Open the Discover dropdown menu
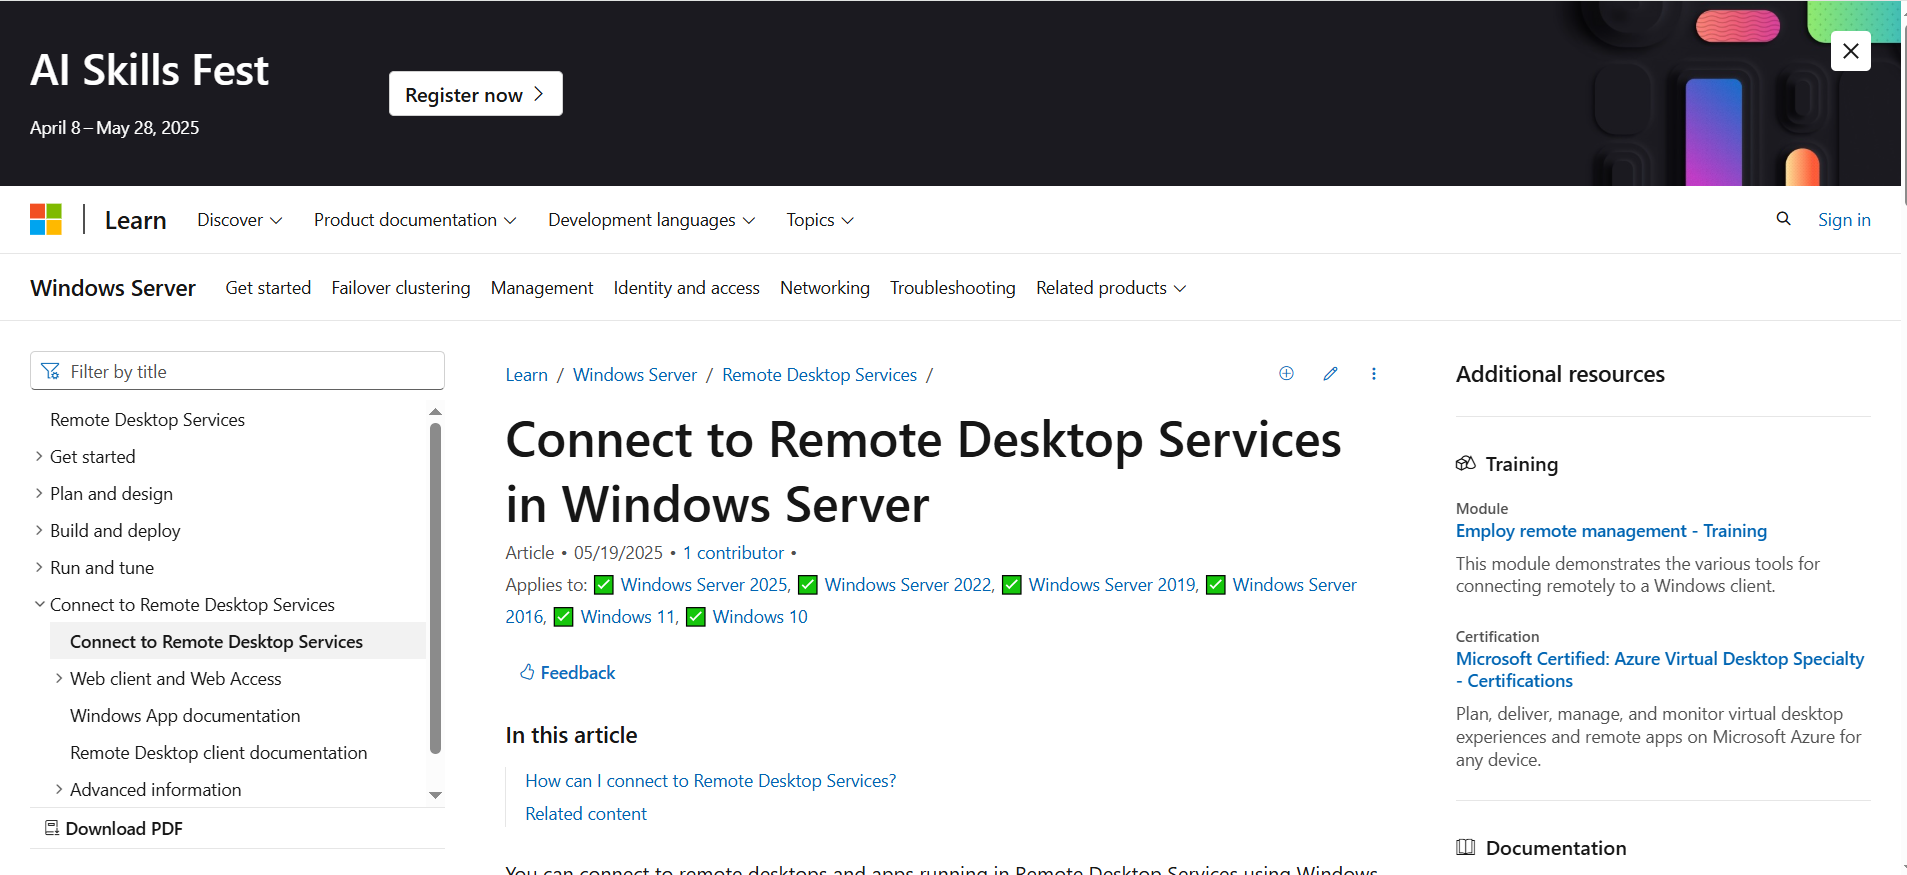The width and height of the screenshot is (1907, 875). point(240,220)
